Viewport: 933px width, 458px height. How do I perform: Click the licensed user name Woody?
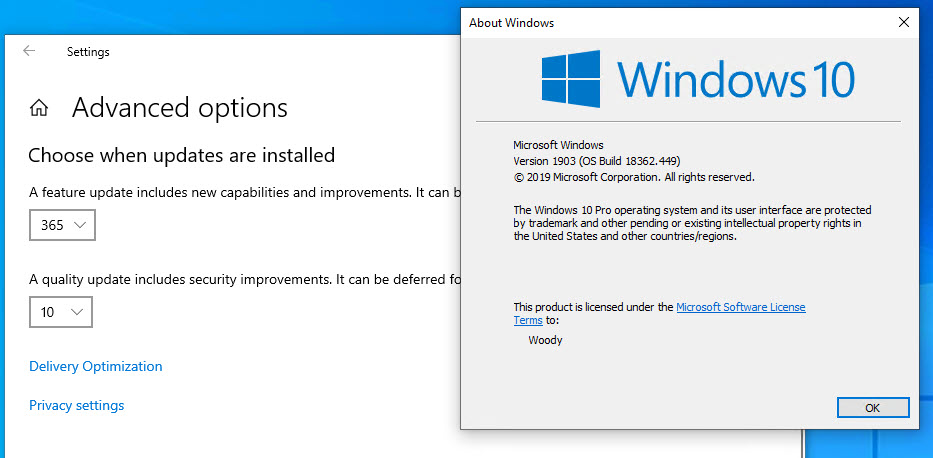[545, 340]
